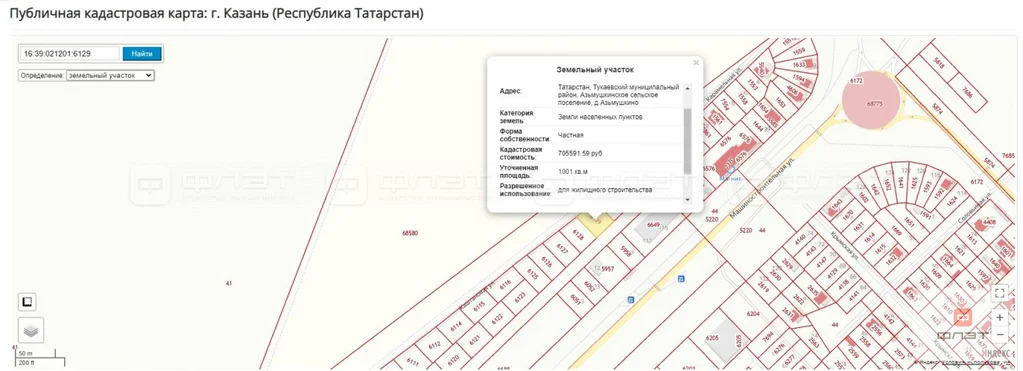Click popup scrollbar up arrow
The height and width of the screenshot is (371, 1023).
pyautogui.click(x=687, y=87)
